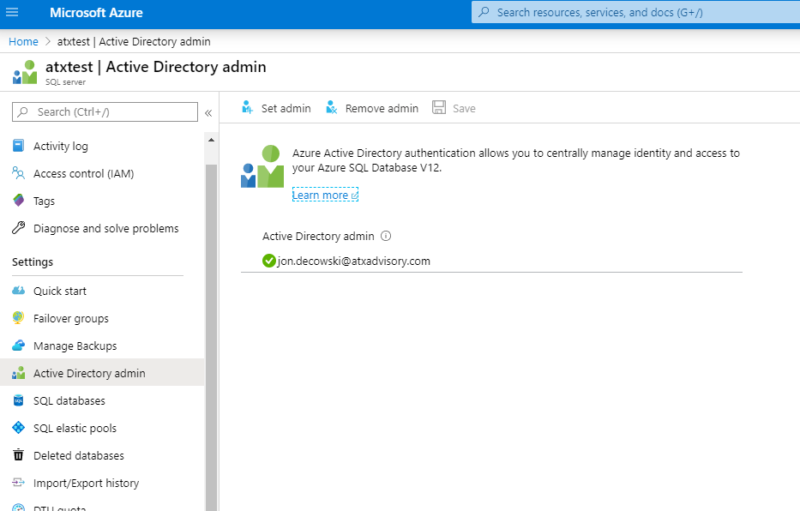
Task: Click the trash icon for Deleted databases
Action: tap(18, 455)
